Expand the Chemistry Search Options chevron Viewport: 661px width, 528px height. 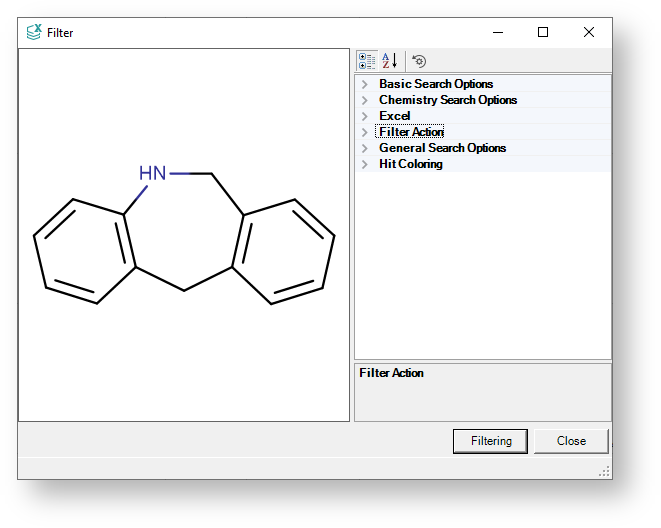tap(365, 100)
